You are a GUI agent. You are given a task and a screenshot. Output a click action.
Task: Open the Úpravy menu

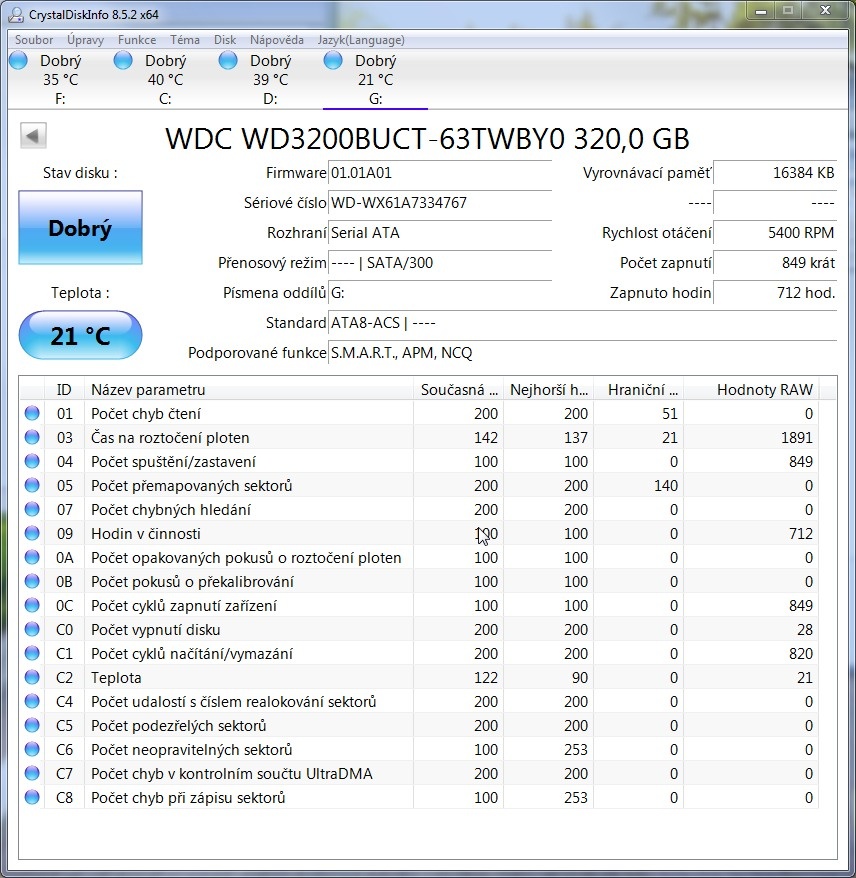pos(85,40)
